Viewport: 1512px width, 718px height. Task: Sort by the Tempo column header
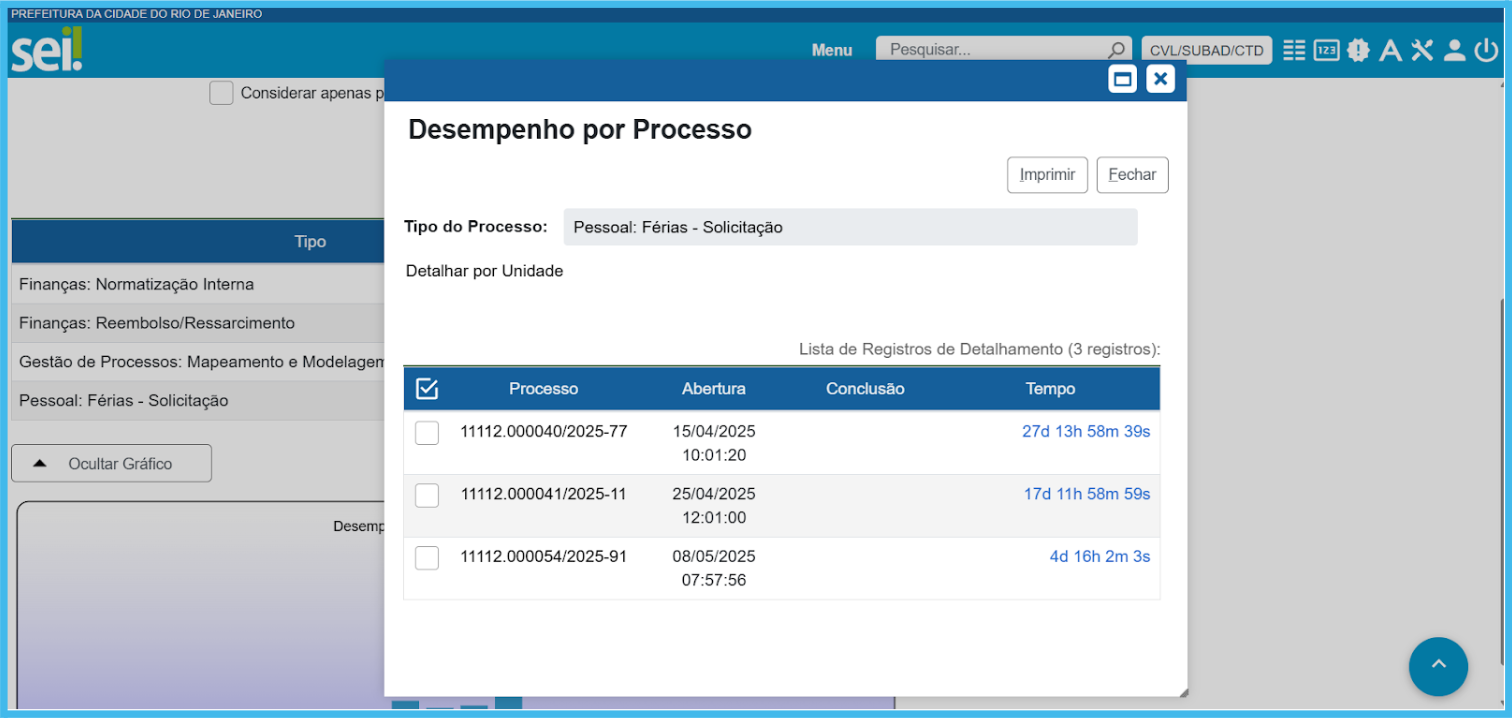coord(1049,389)
